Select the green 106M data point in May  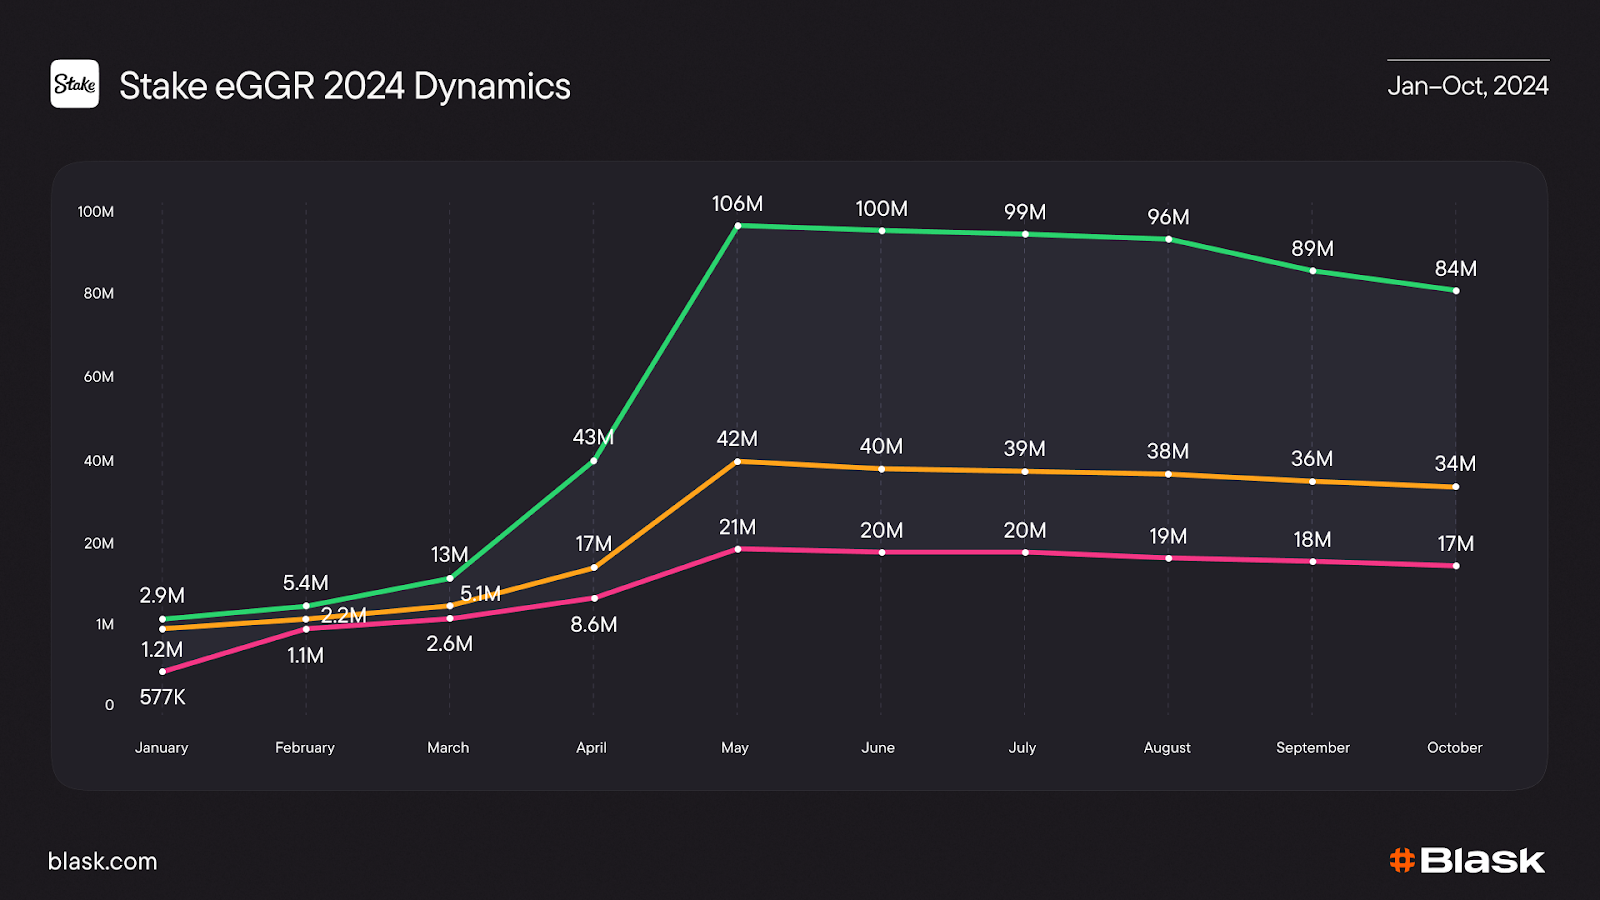pyautogui.click(x=738, y=226)
